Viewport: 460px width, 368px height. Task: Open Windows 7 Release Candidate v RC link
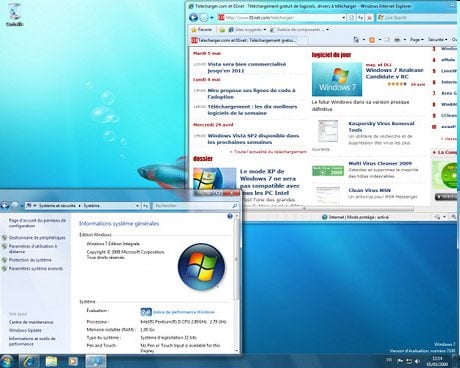click(395, 73)
